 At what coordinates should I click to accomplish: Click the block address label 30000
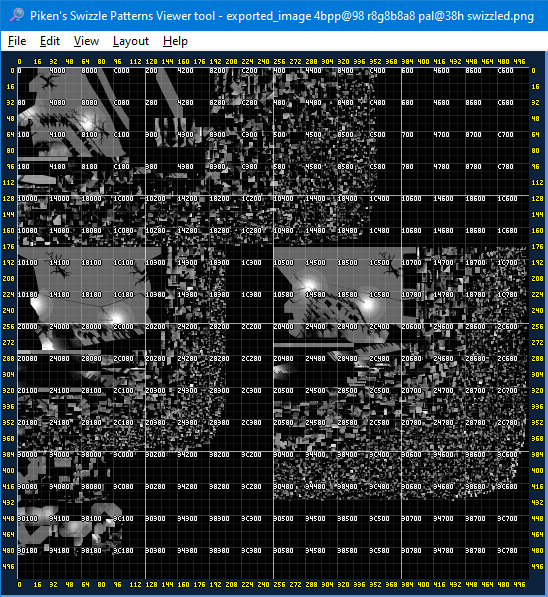coord(27,455)
